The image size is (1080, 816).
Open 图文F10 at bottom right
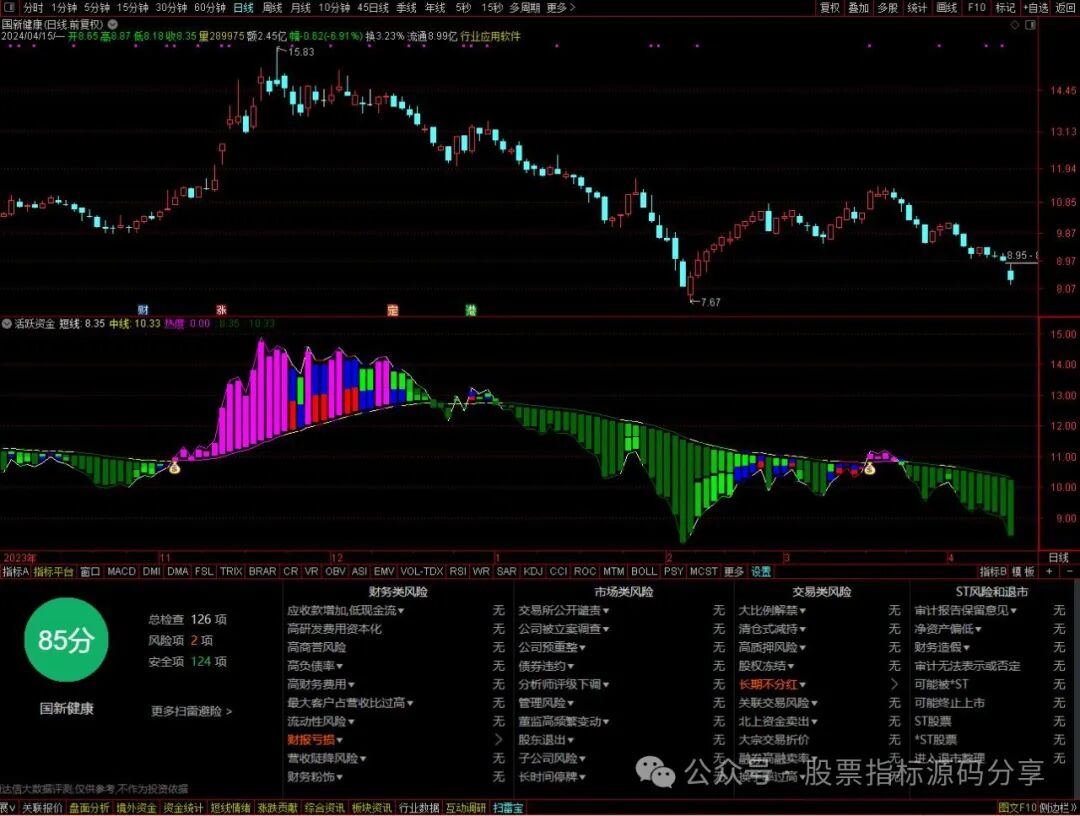pyautogui.click(x=1017, y=808)
